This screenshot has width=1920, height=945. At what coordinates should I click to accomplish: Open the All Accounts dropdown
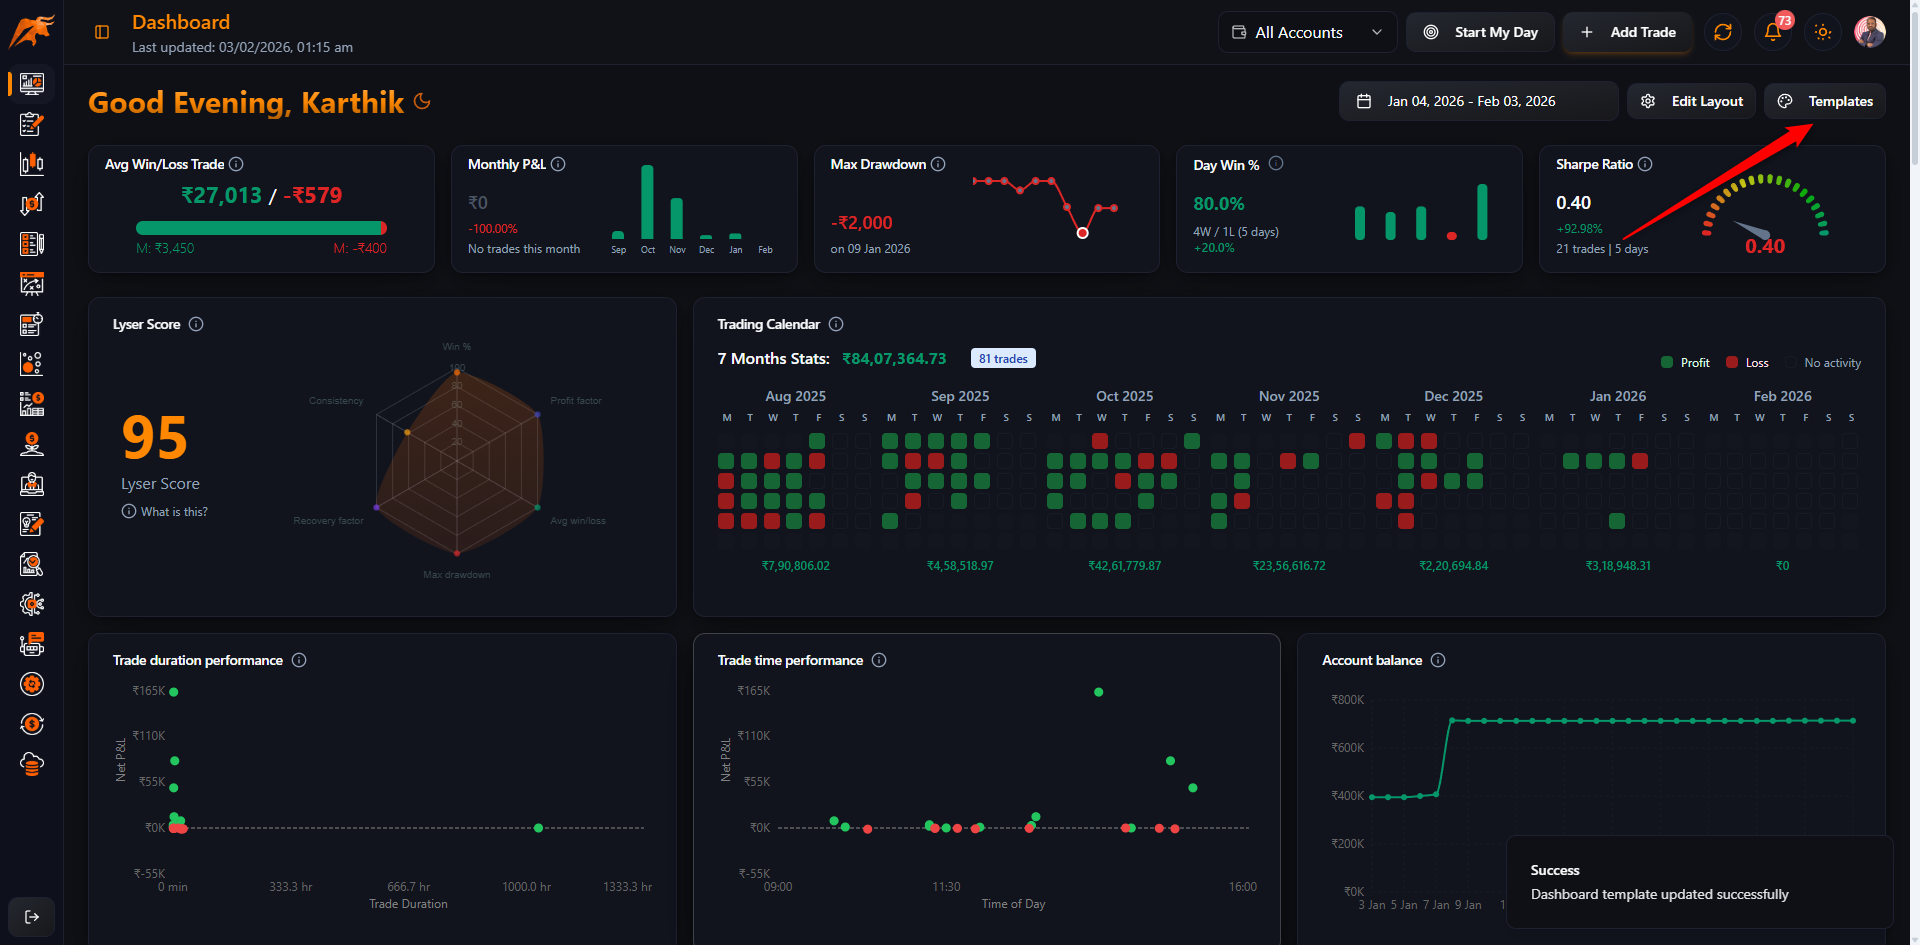pyautogui.click(x=1307, y=32)
